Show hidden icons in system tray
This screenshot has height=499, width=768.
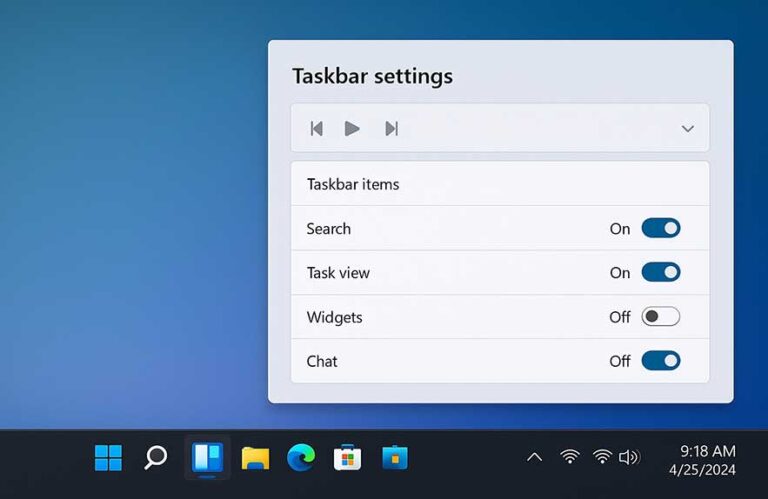(534, 458)
